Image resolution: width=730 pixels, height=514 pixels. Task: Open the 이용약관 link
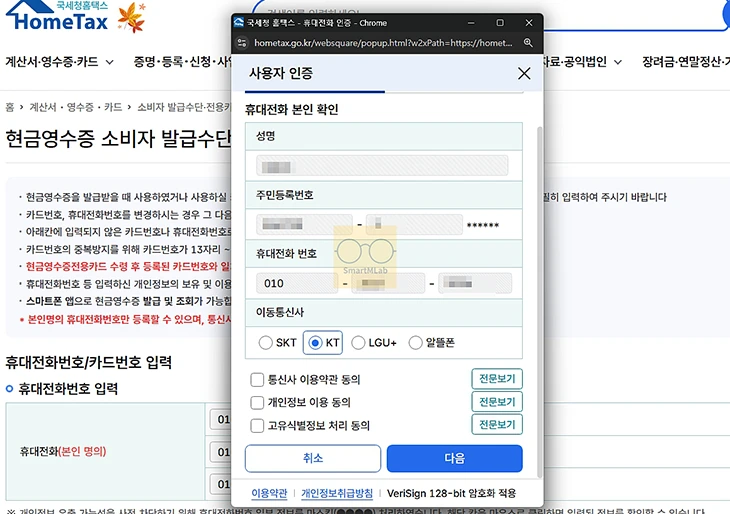click(269, 493)
